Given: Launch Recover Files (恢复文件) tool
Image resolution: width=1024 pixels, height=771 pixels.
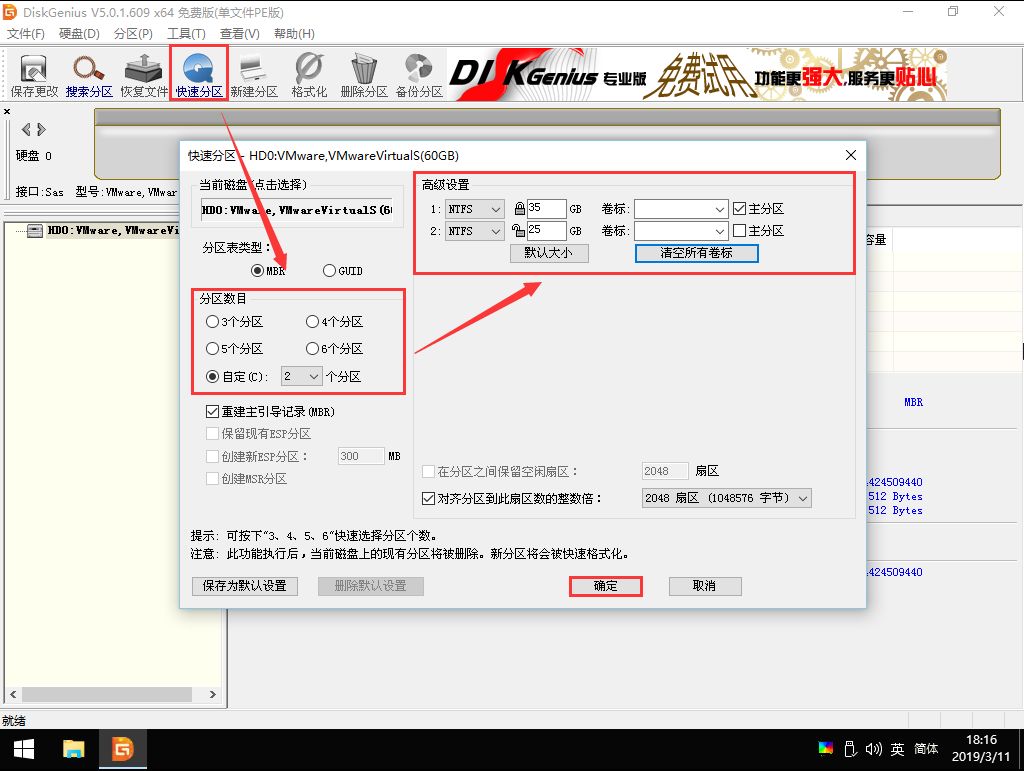Looking at the screenshot, I should pyautogui.click(x=144, y=76).
